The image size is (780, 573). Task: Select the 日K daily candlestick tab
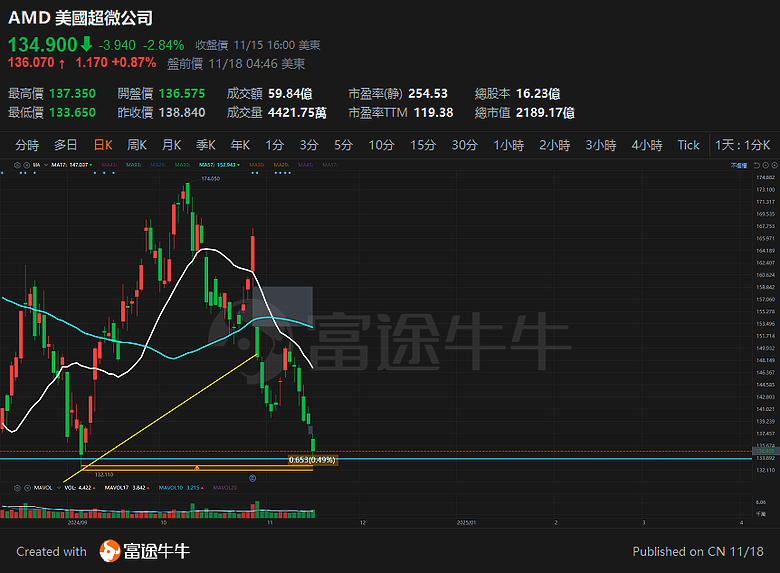[103, 145]
